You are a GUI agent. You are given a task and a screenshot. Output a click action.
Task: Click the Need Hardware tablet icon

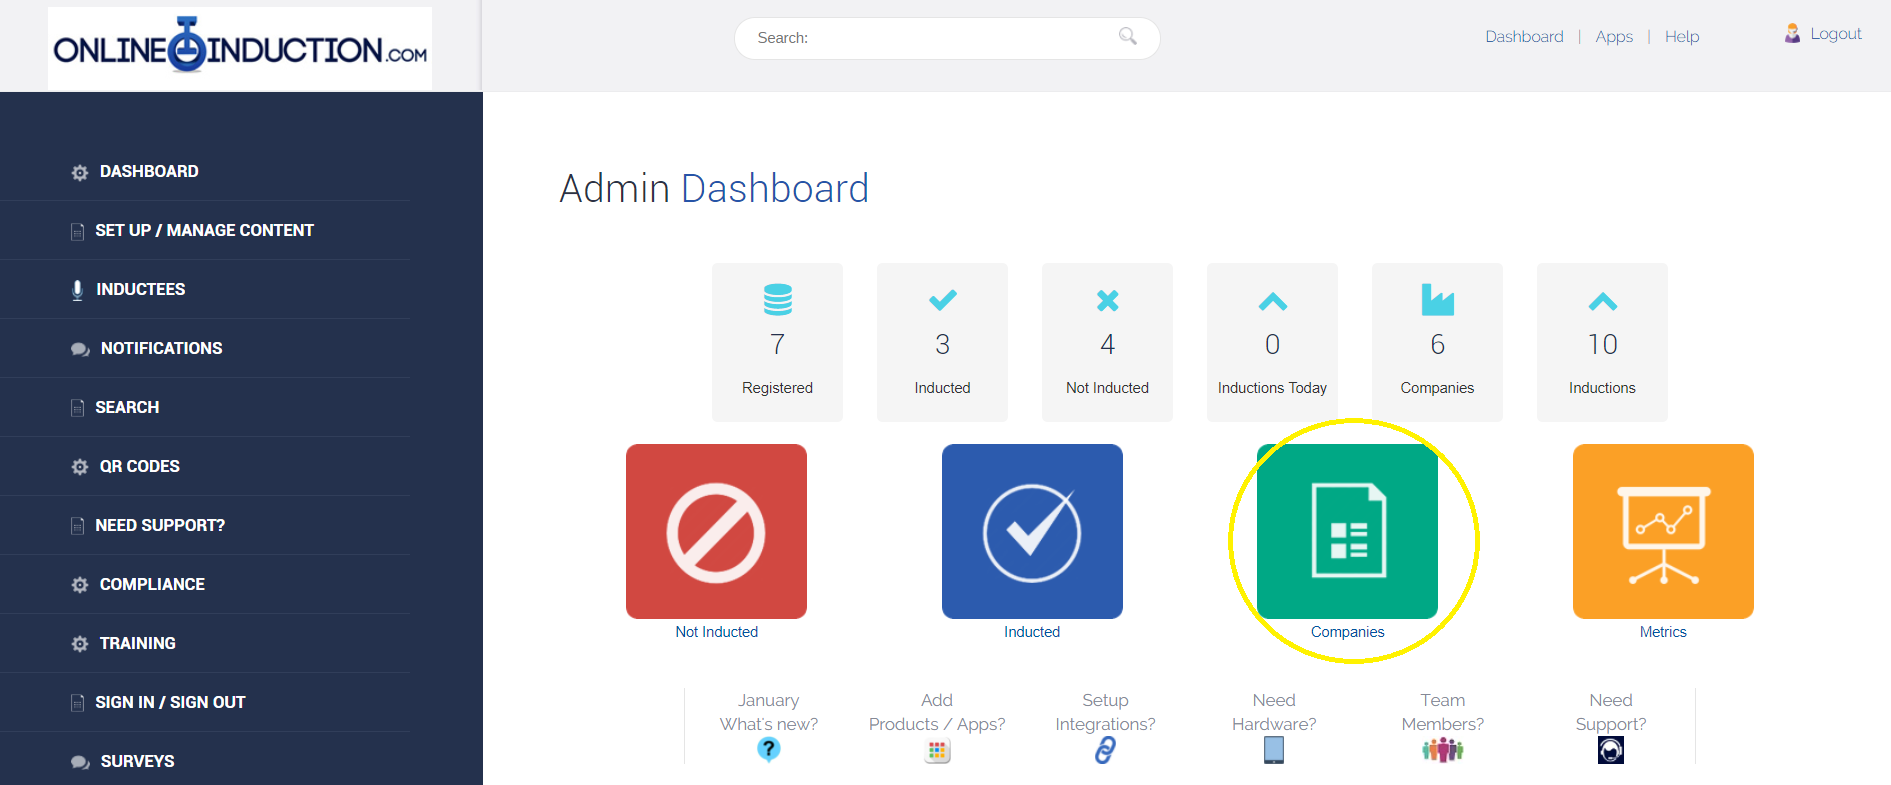point(1274,750)
